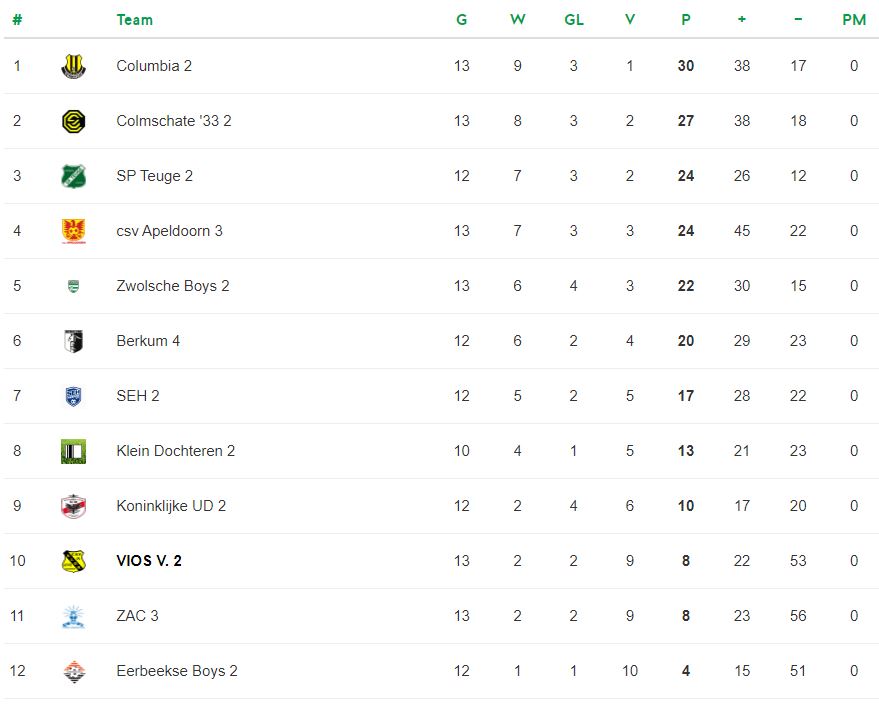
Task: Click the SP Teuge 2 green crest
Action: click(73, 176)
